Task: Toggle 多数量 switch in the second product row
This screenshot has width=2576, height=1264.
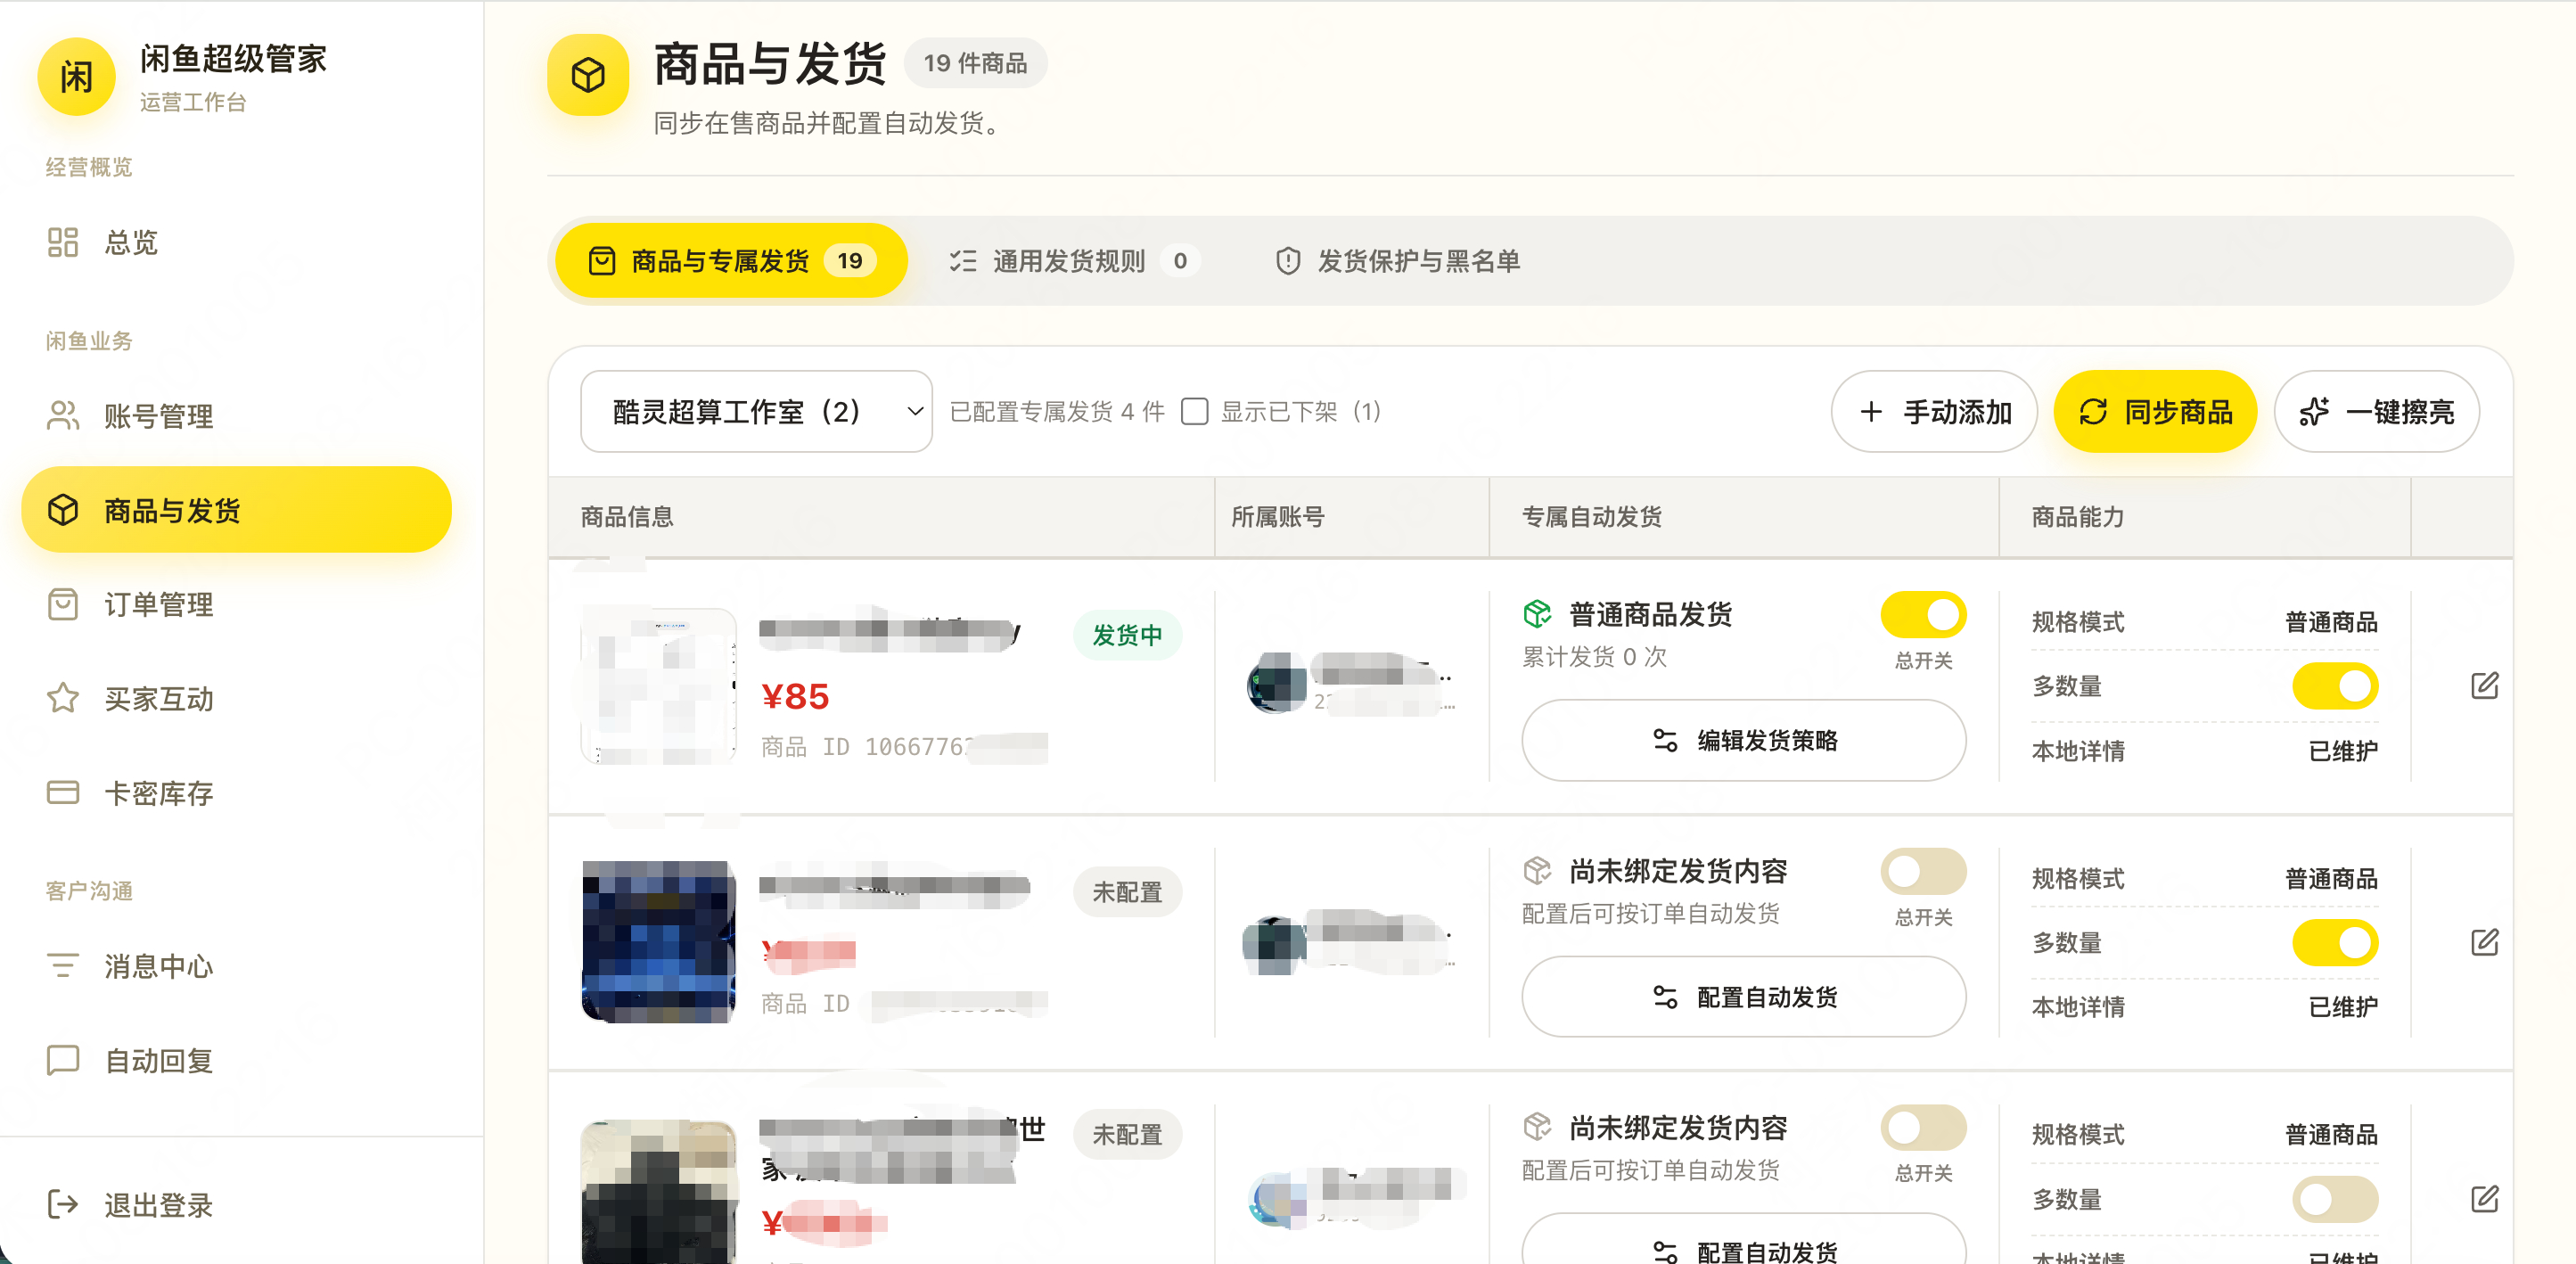Action: 2335,942
